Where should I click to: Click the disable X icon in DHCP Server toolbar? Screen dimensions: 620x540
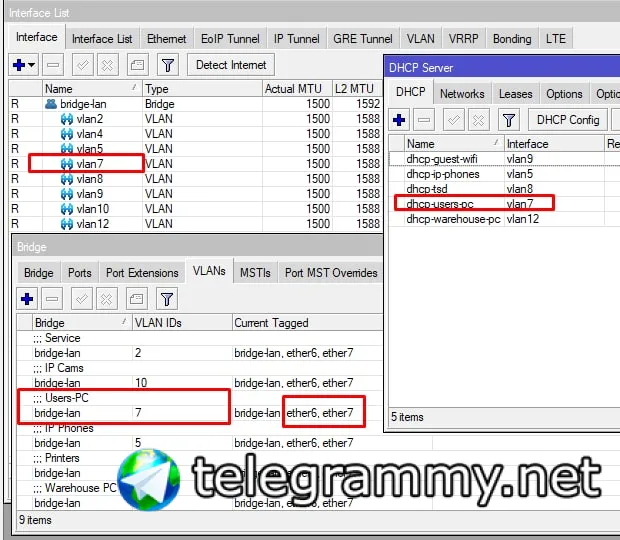478,119
